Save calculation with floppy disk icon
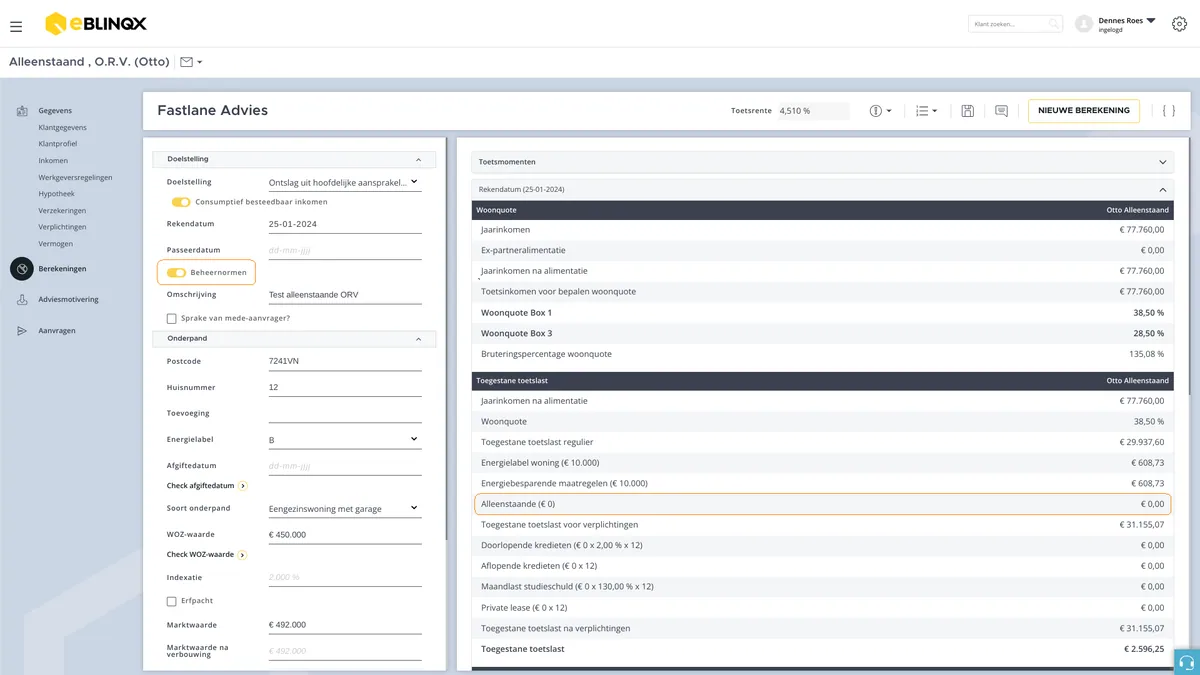Viewport: 1200px width, 675px height. click(x=967, y=111)
